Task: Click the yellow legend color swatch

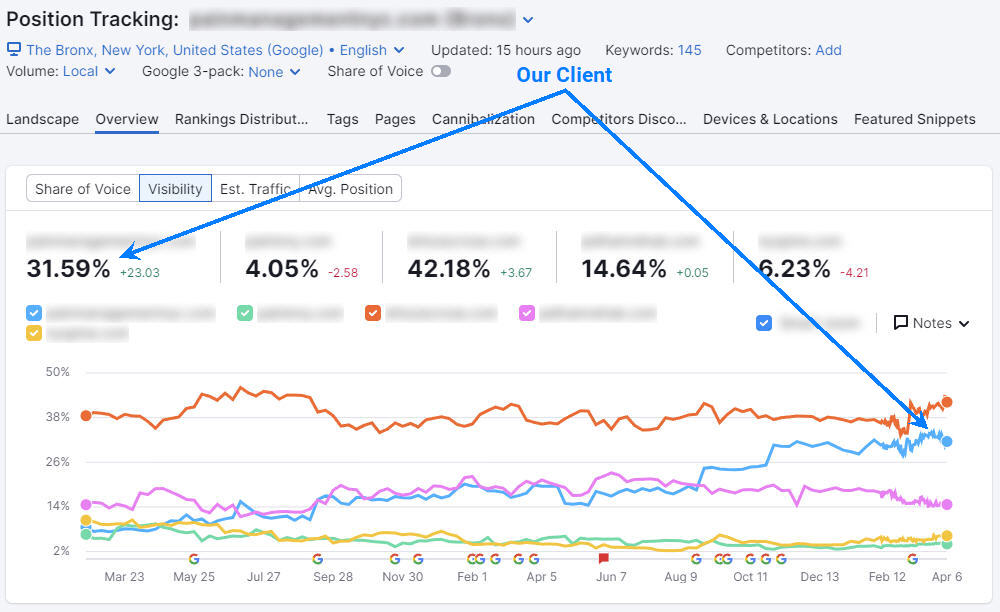Action: pos(33,332)
